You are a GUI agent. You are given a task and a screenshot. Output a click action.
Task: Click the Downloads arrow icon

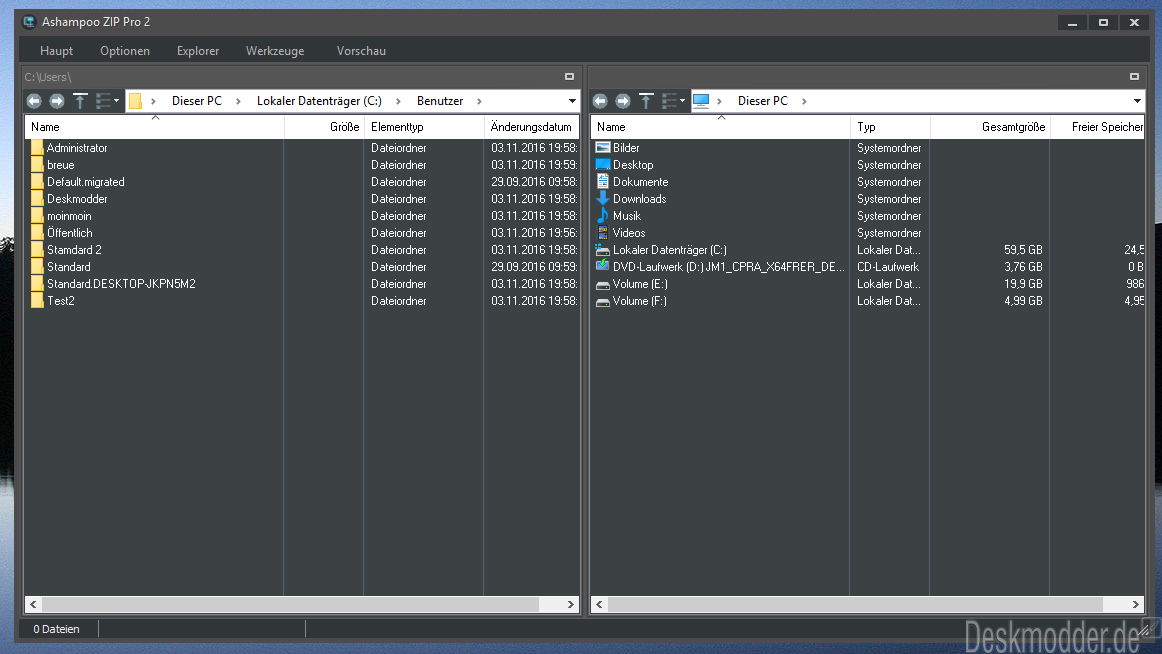pos(602,199)
